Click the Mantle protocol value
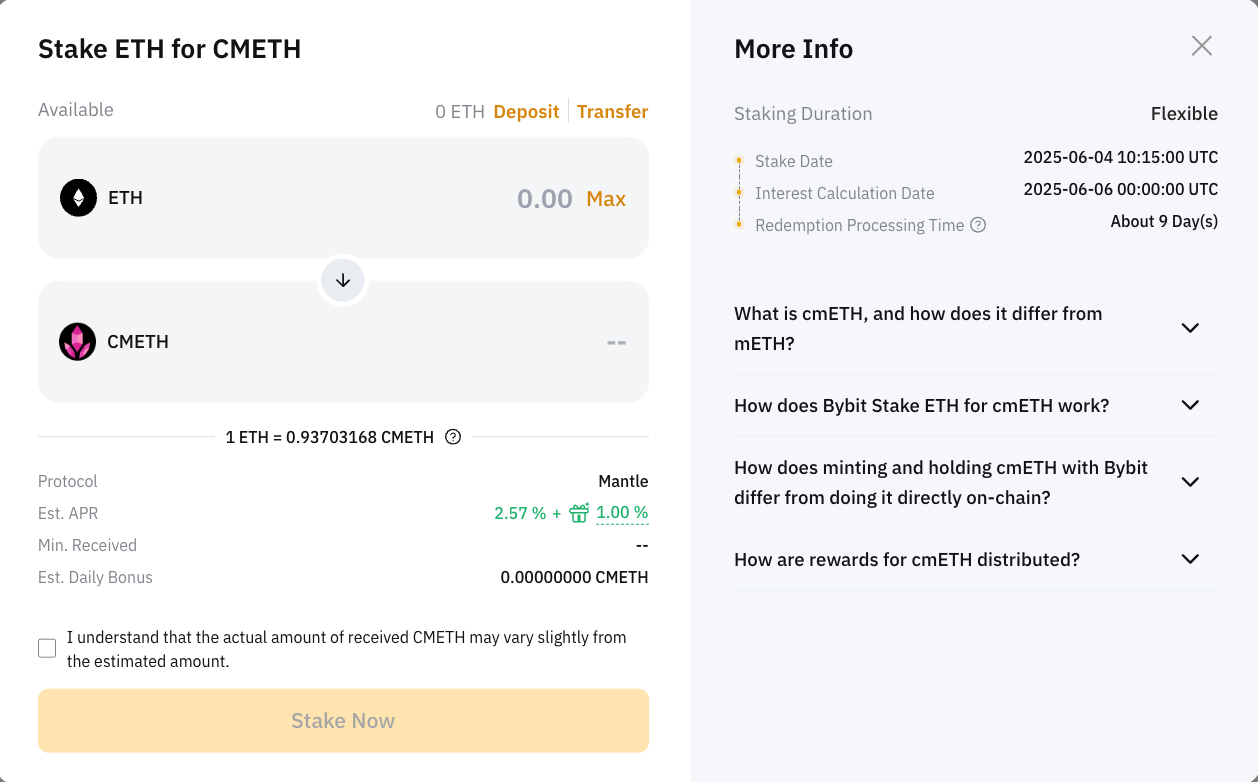This screenshot has height=782, width=1258. [623, 481]
